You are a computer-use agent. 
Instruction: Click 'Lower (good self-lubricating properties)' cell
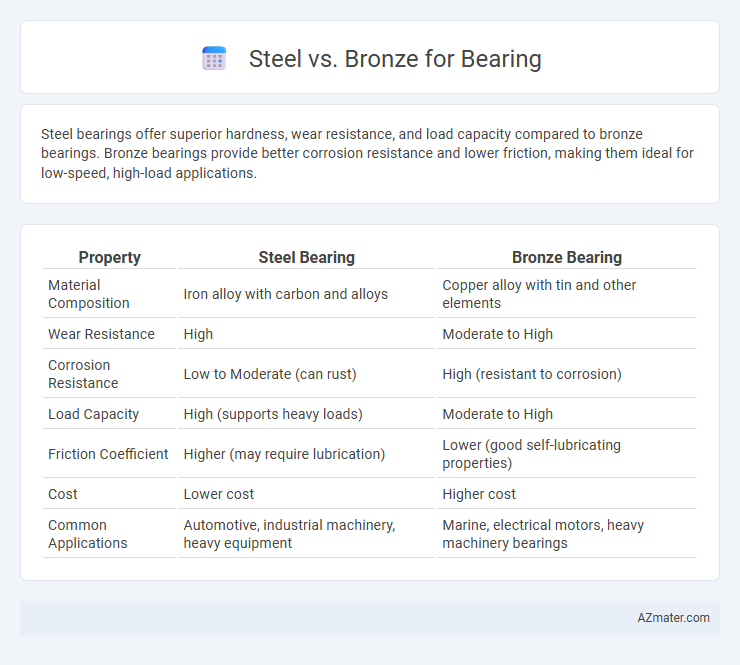531,454
